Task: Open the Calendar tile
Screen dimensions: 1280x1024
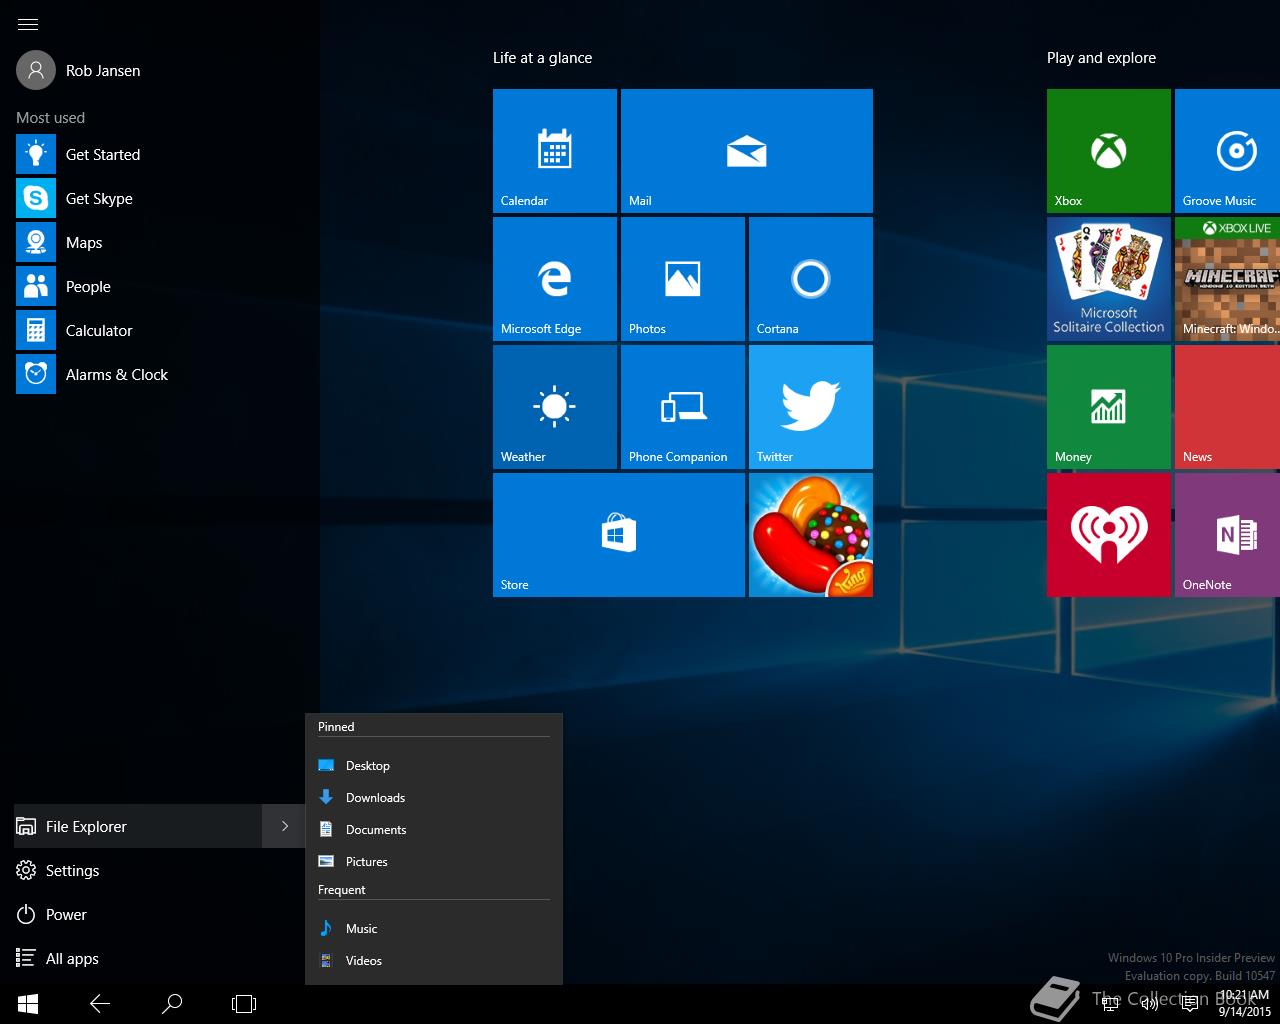Action: tap(555, 151)
